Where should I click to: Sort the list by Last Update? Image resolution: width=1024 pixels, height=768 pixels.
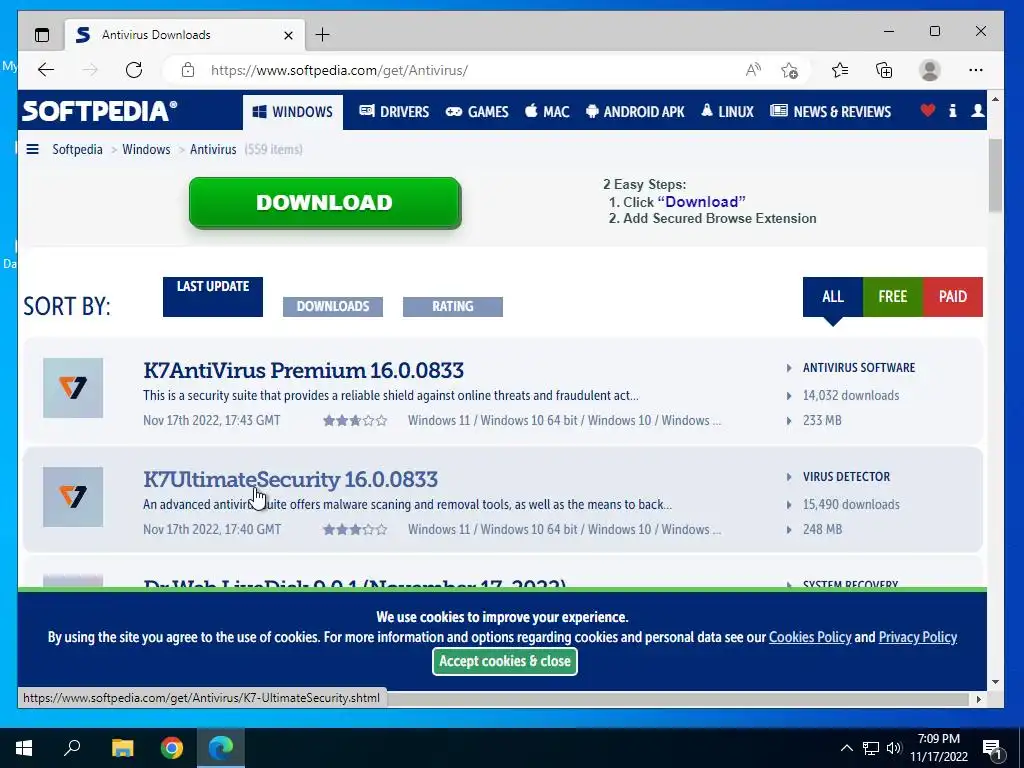(213, 296)
